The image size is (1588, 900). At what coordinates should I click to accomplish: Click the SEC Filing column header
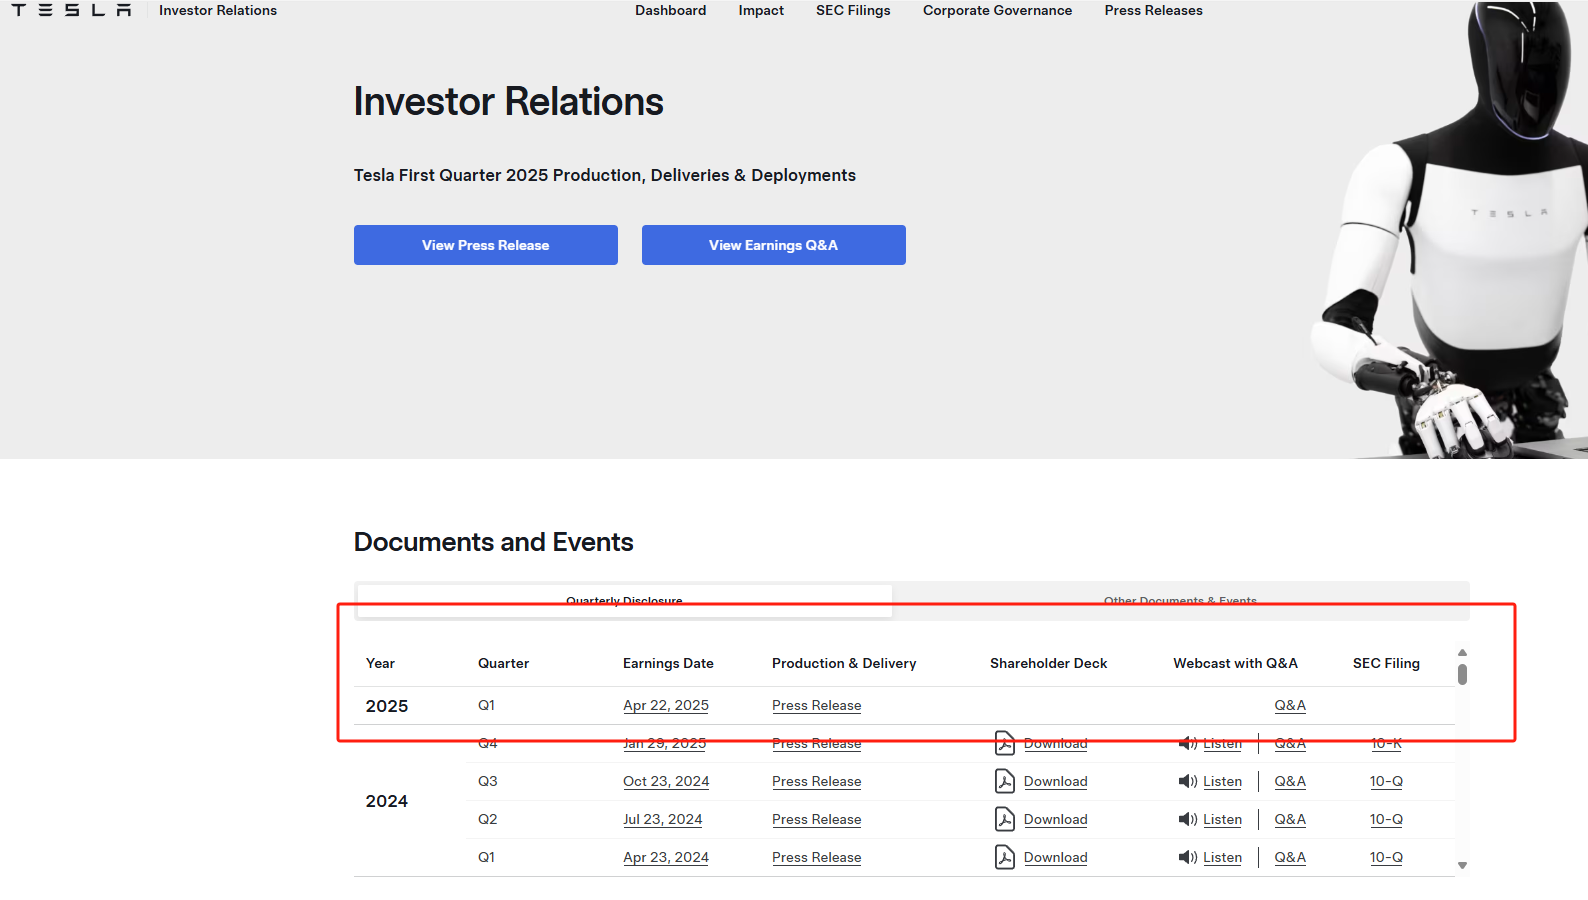pyautogui.click(x=1386, y=663)
